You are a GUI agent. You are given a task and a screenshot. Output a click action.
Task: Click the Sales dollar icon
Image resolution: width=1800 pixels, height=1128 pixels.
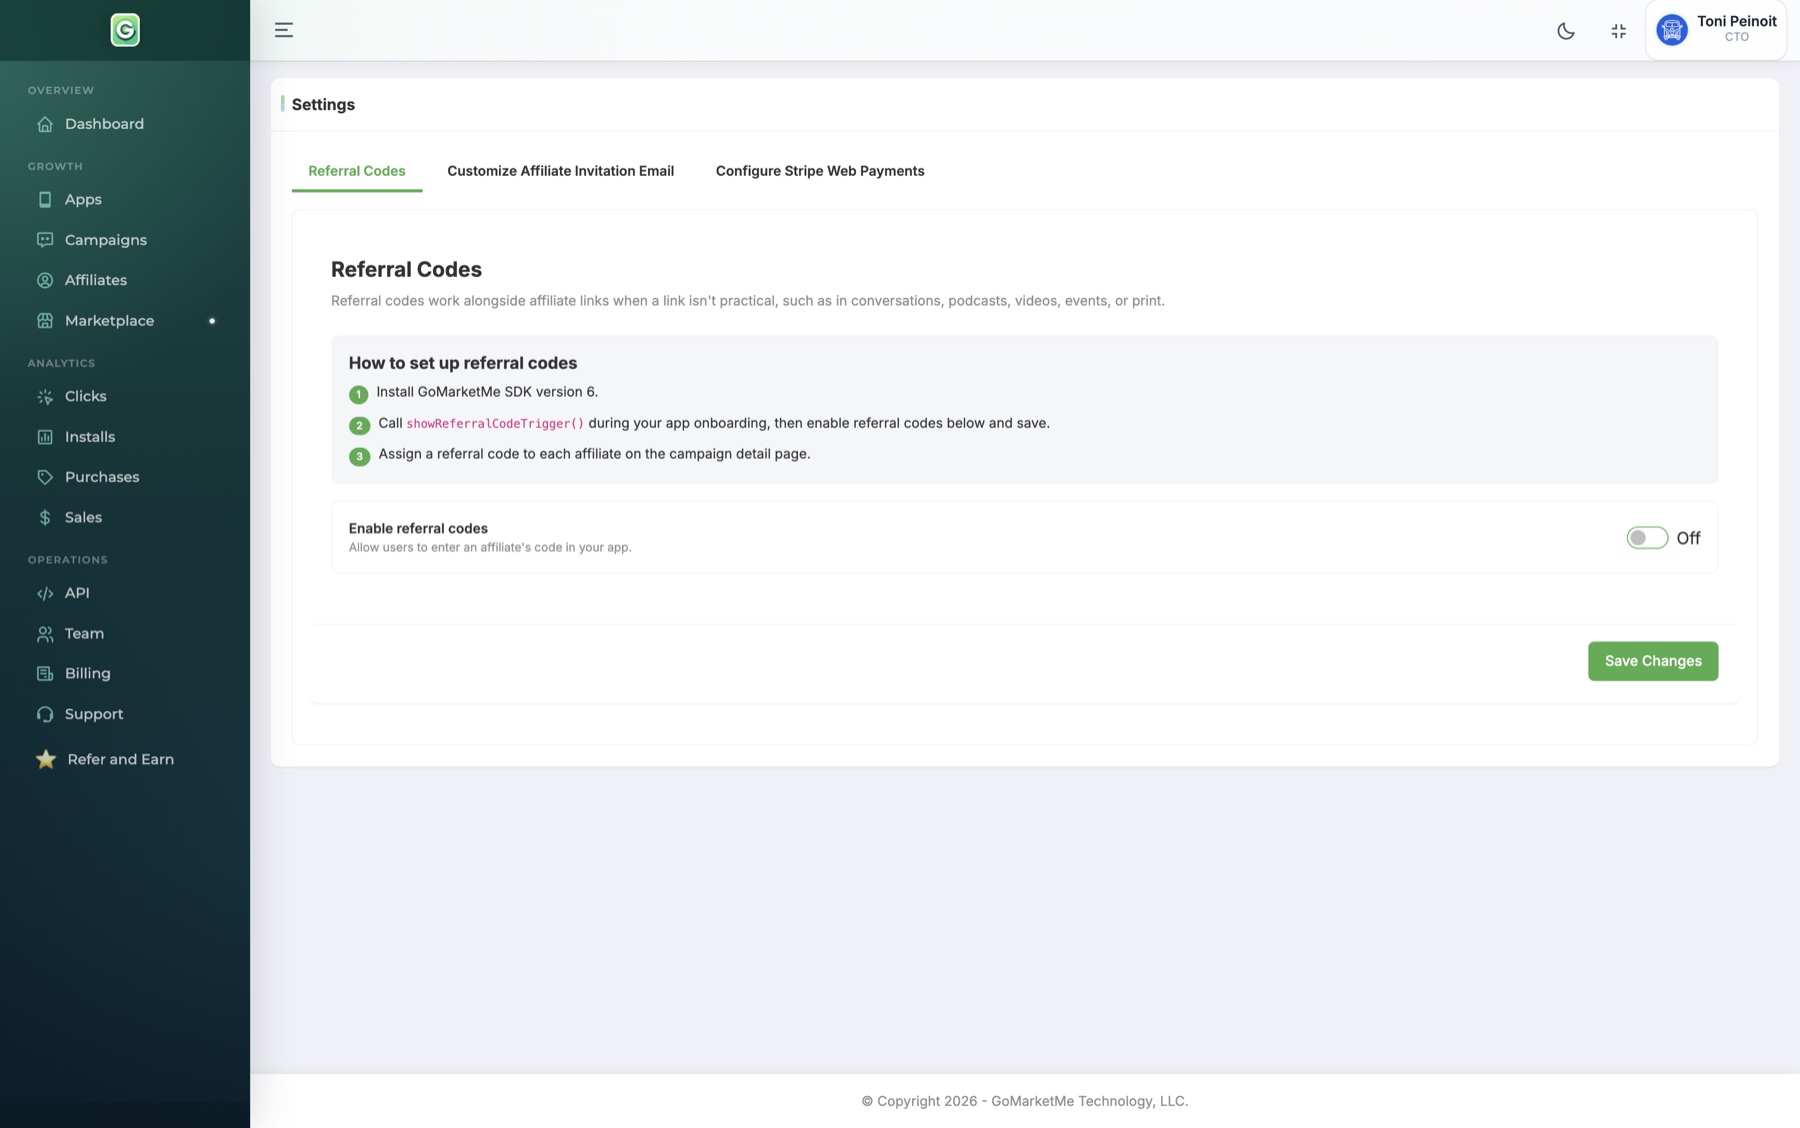[45, 518]
